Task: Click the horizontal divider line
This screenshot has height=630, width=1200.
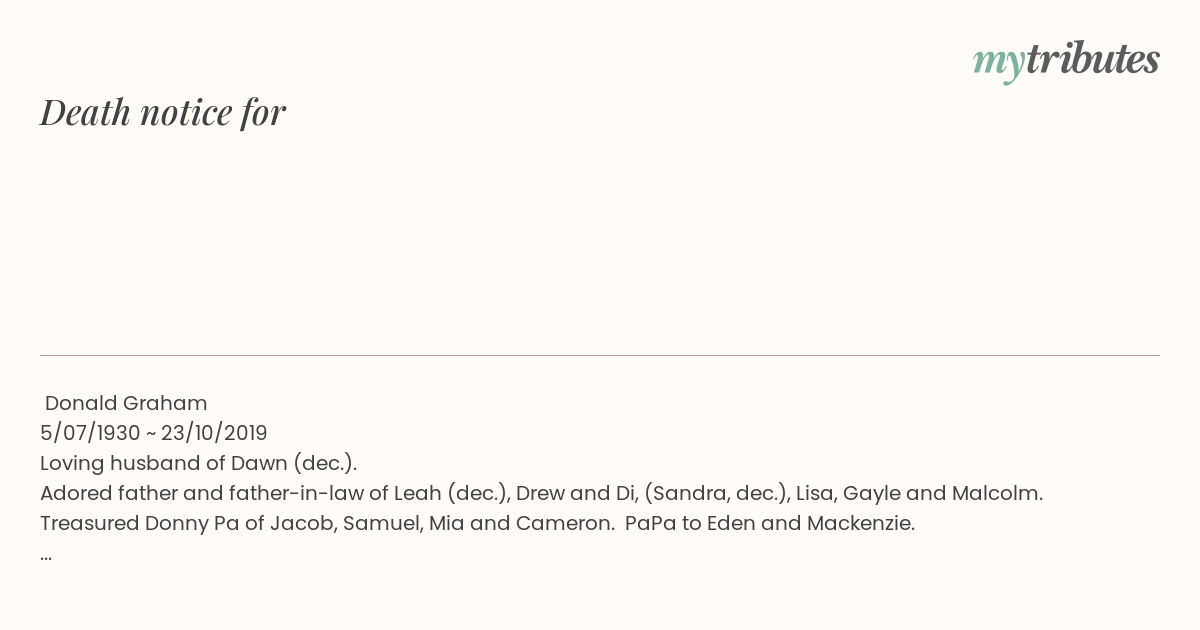Action: click(x=600, y=355)
